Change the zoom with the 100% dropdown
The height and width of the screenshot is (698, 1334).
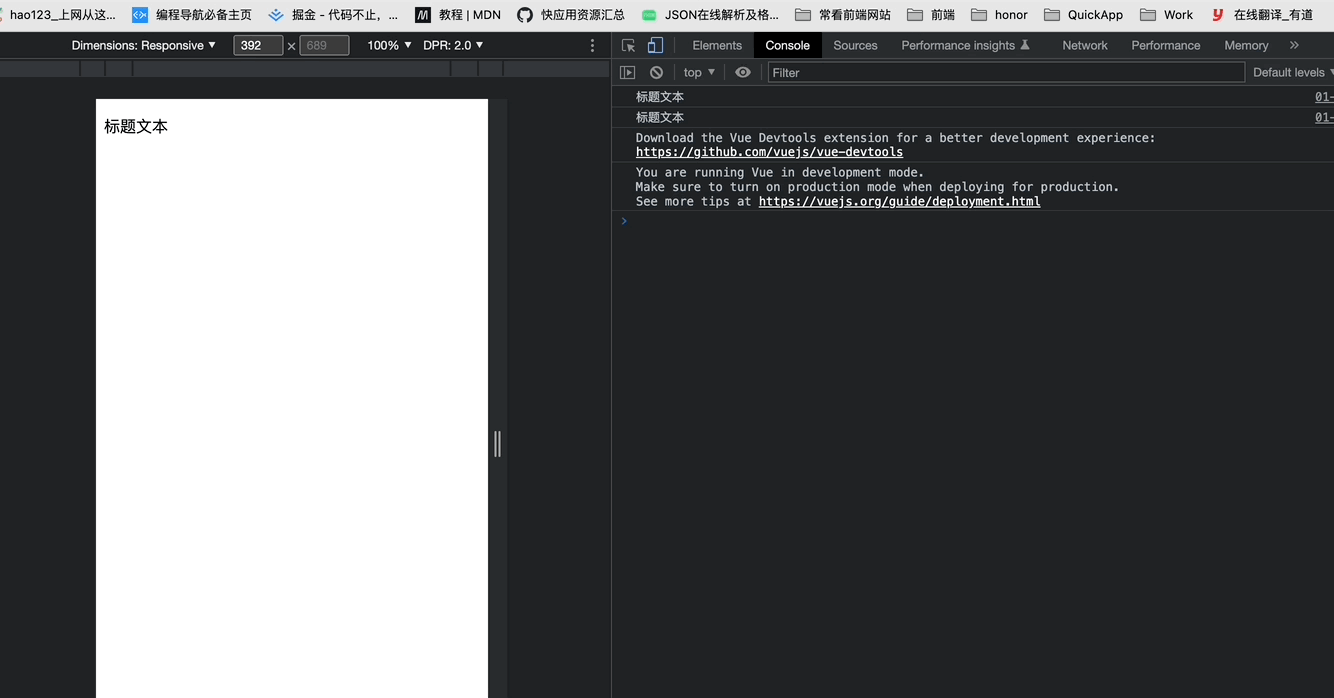pyautogui.click(x=387, y=45)
